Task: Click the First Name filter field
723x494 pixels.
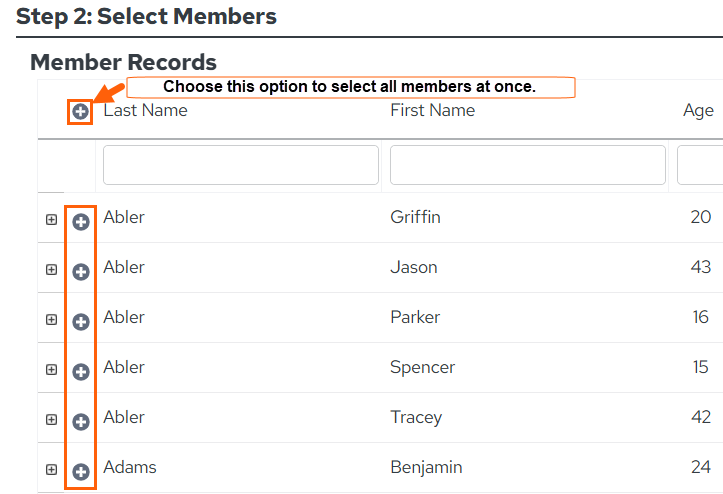Action: [527, 165]
